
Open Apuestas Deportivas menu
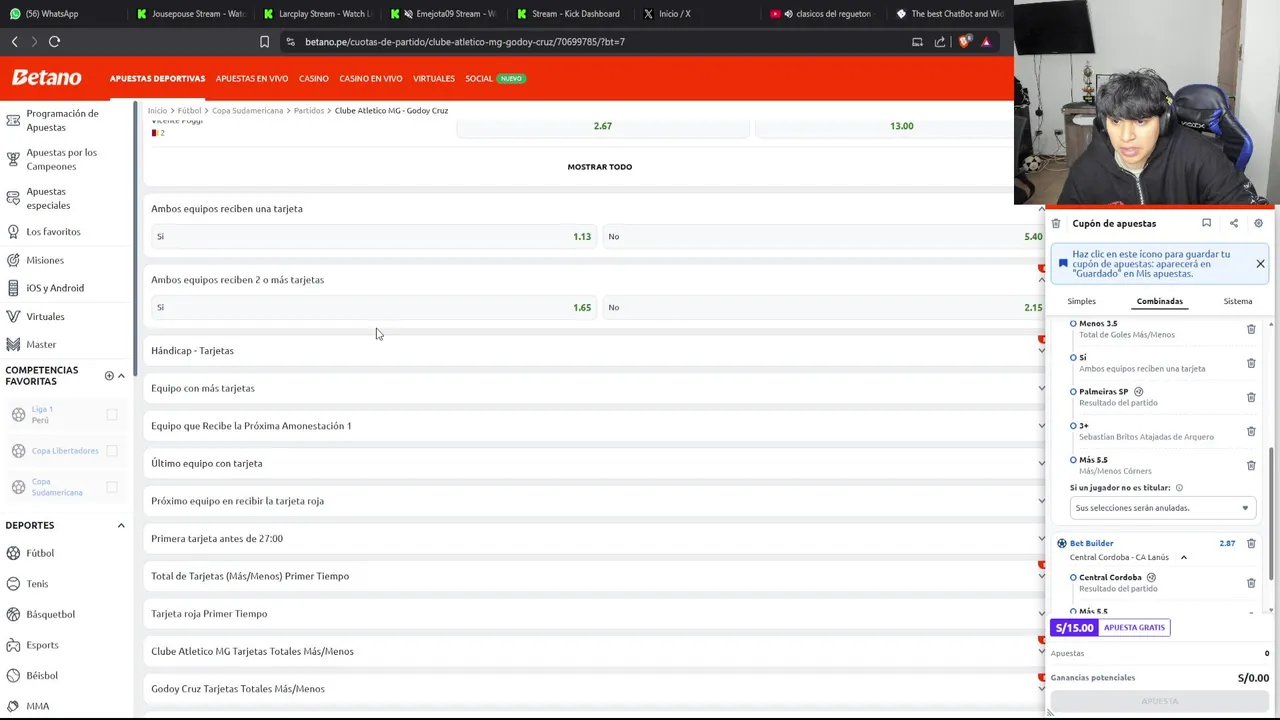pos(157,78)
